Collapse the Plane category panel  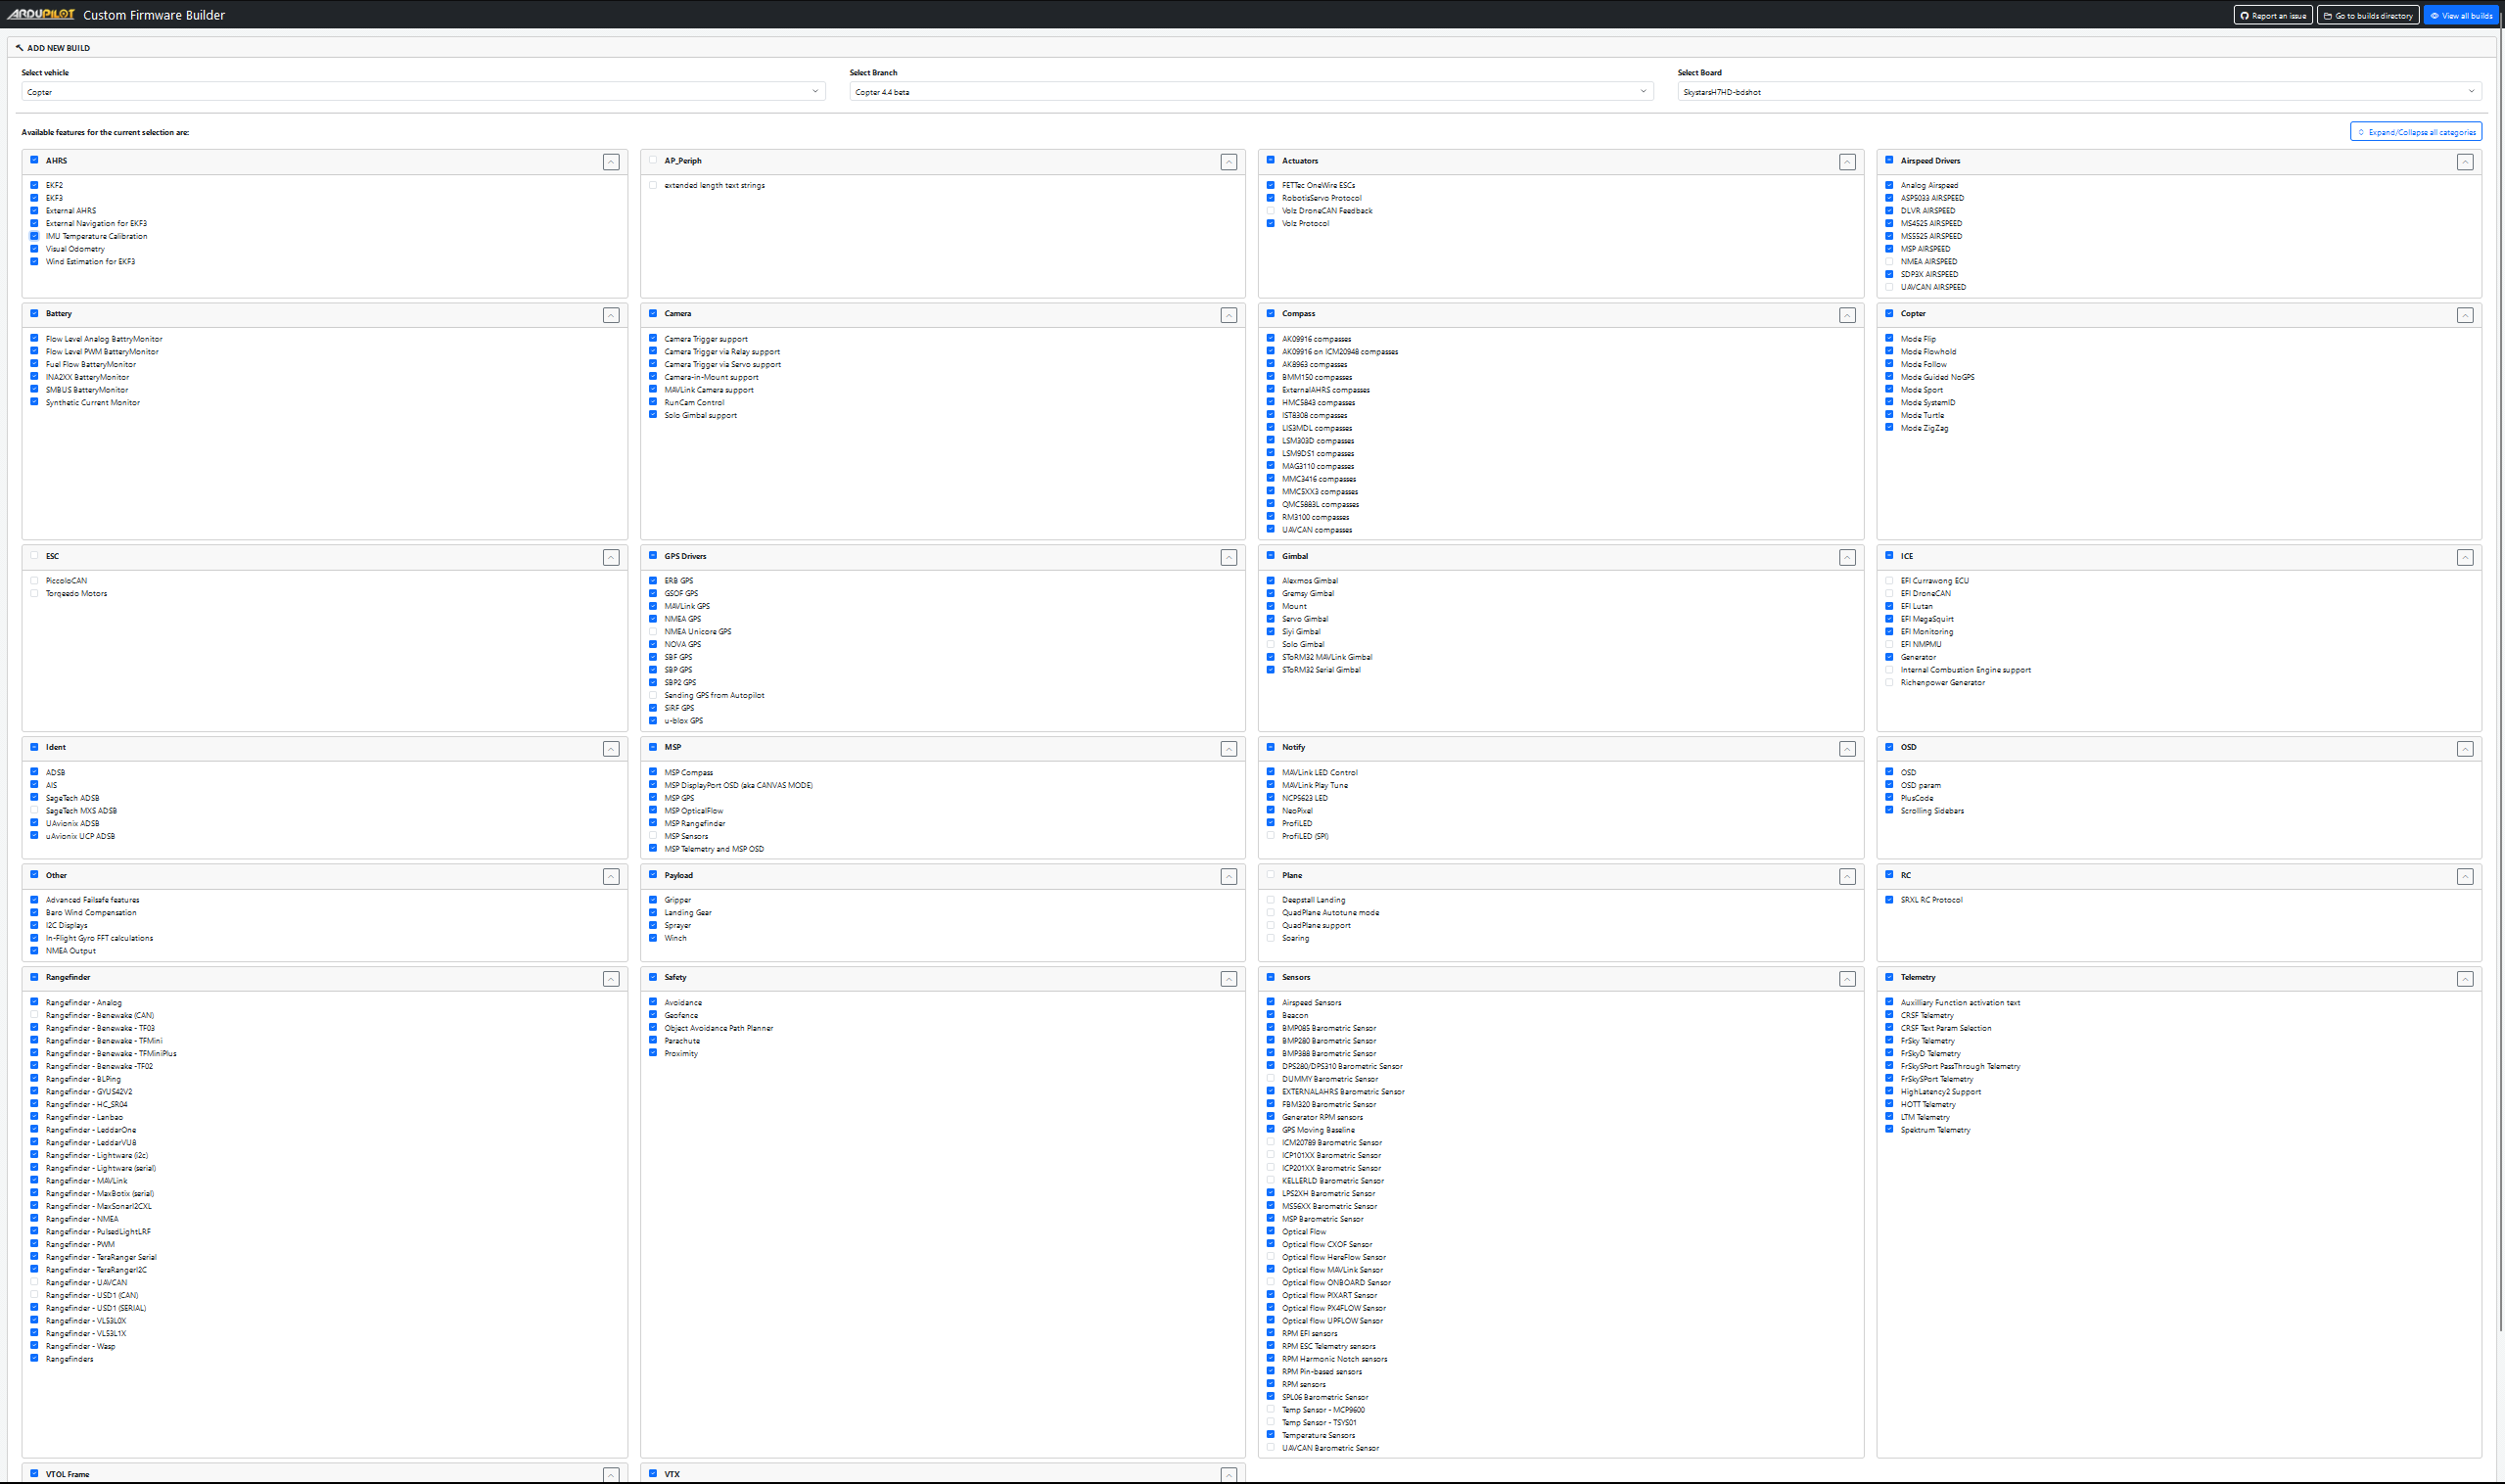[1847, 877]
